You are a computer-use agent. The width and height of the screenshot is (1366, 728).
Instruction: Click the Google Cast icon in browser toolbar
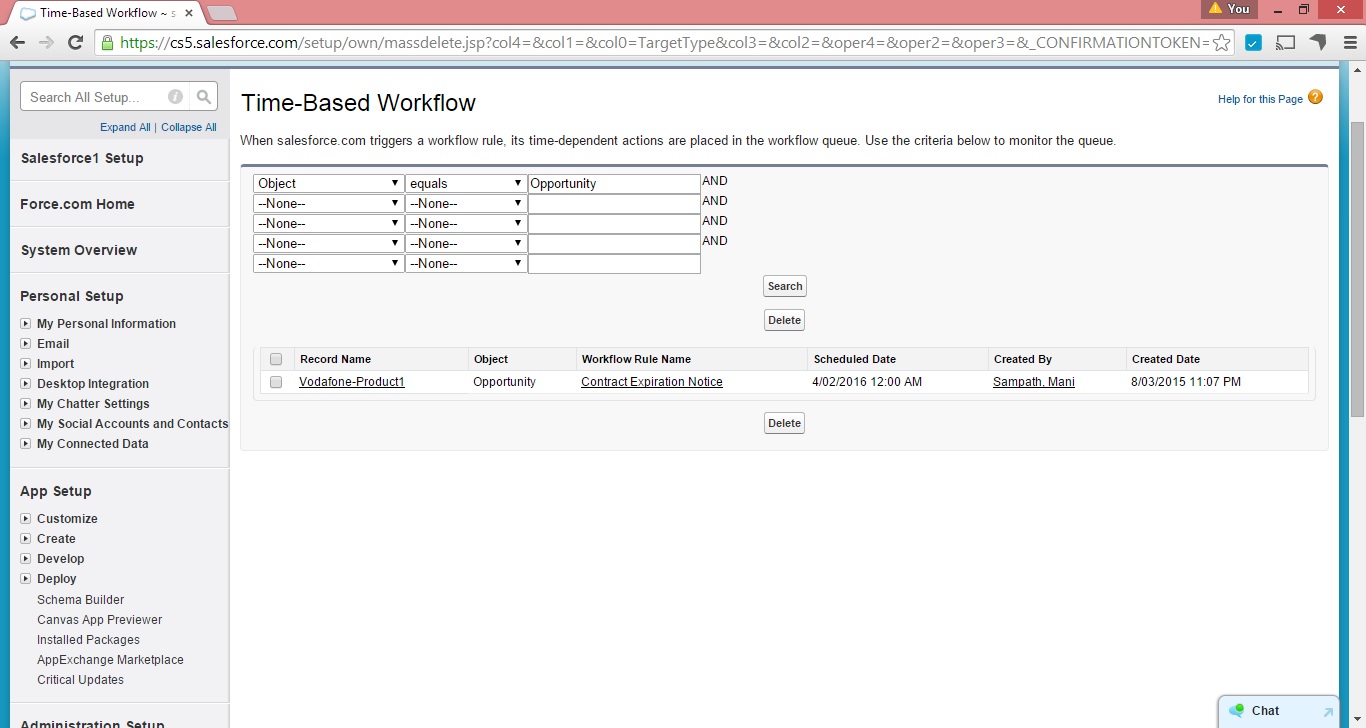1286,43
